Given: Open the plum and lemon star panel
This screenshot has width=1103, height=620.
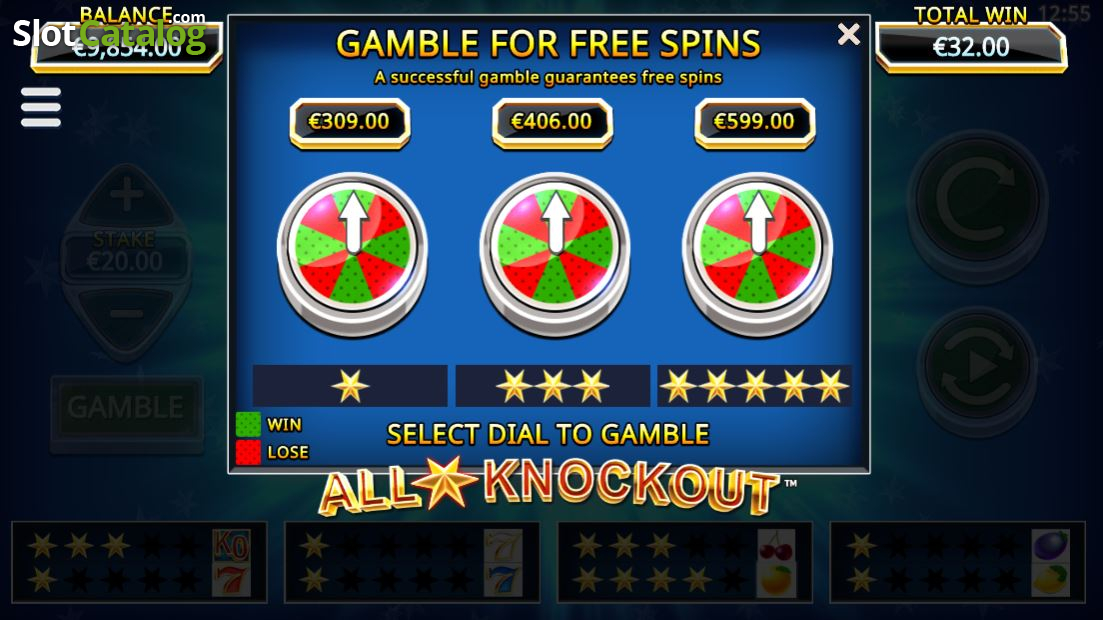Looking at the screenshot, I should pyautogui.click(x=957, y=562).
